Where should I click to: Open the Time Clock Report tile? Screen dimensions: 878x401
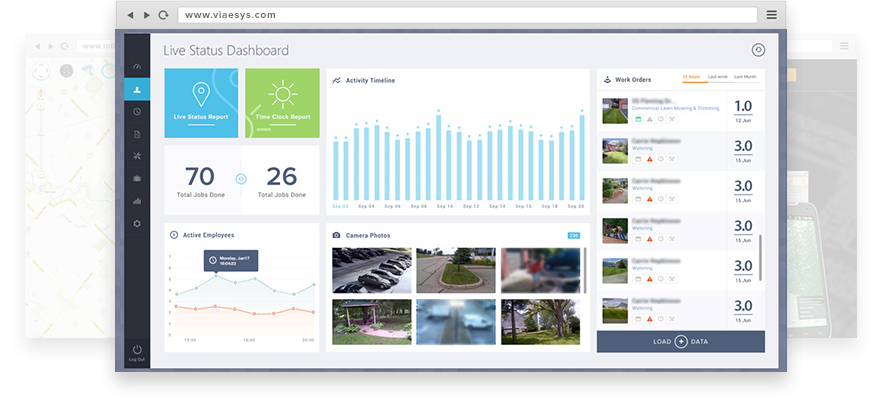[282, 103]
